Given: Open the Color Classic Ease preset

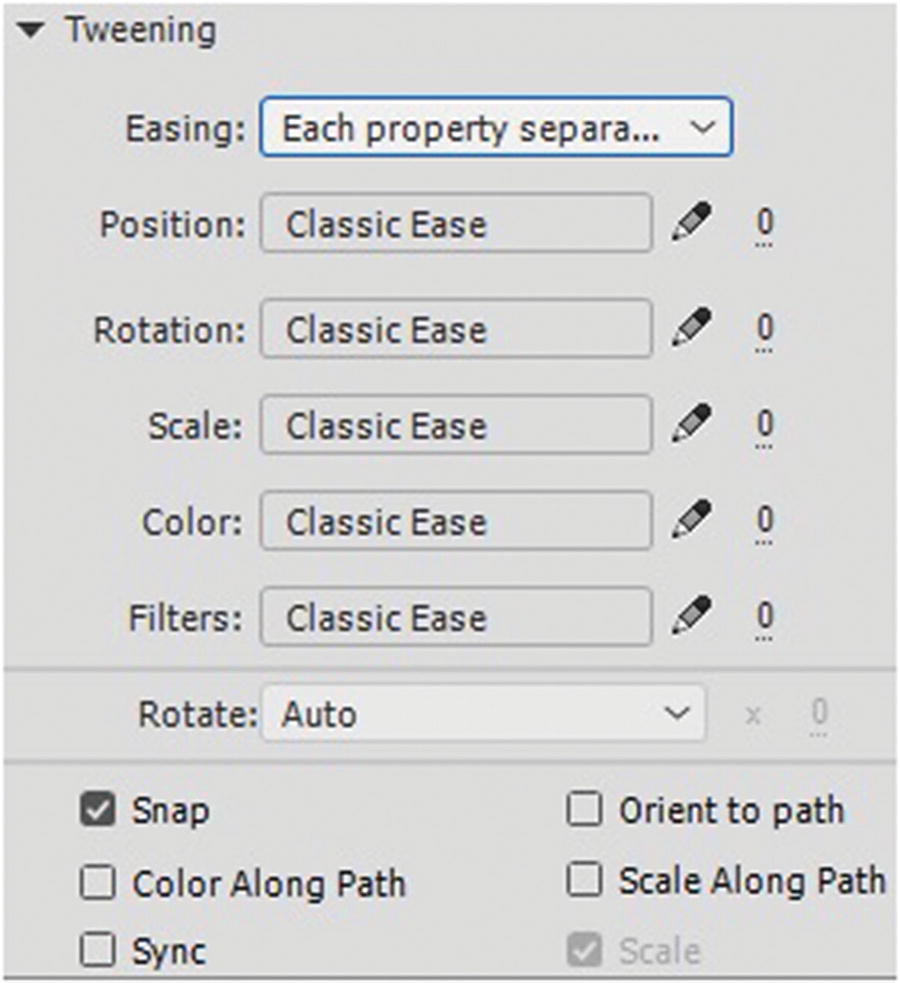Looking at the screenshot, I should point(456,521).
